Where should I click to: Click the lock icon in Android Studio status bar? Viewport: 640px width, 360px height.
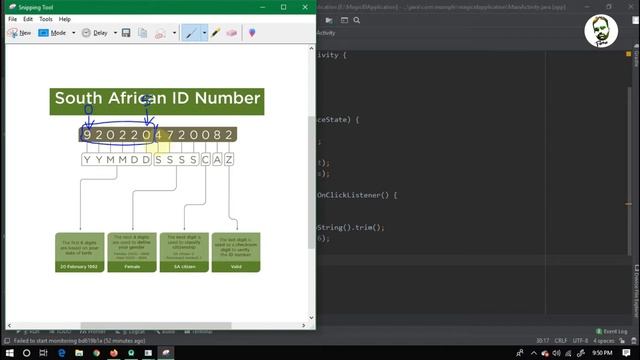pos(622,340)
